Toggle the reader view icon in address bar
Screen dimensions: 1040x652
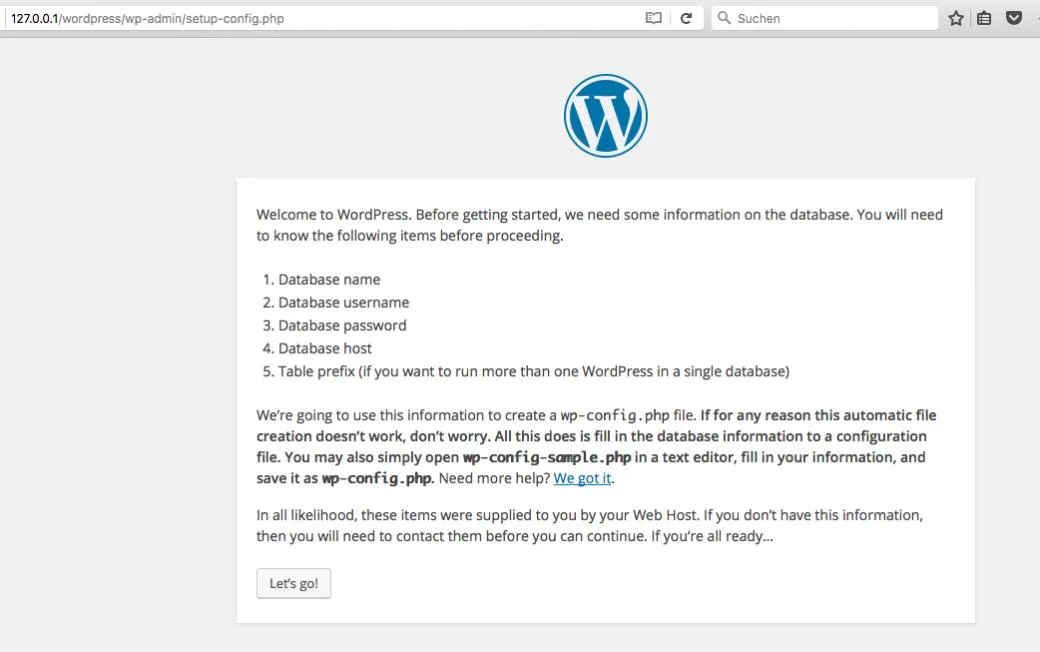(653, 18)
